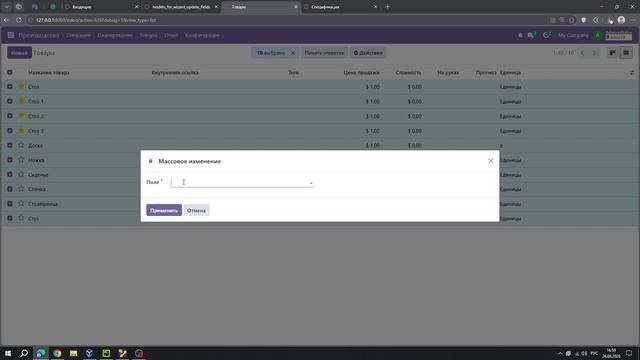Reload the page with browser refresh icon
640x360 pixels.
pyautogui.click(x=19, y=20)
